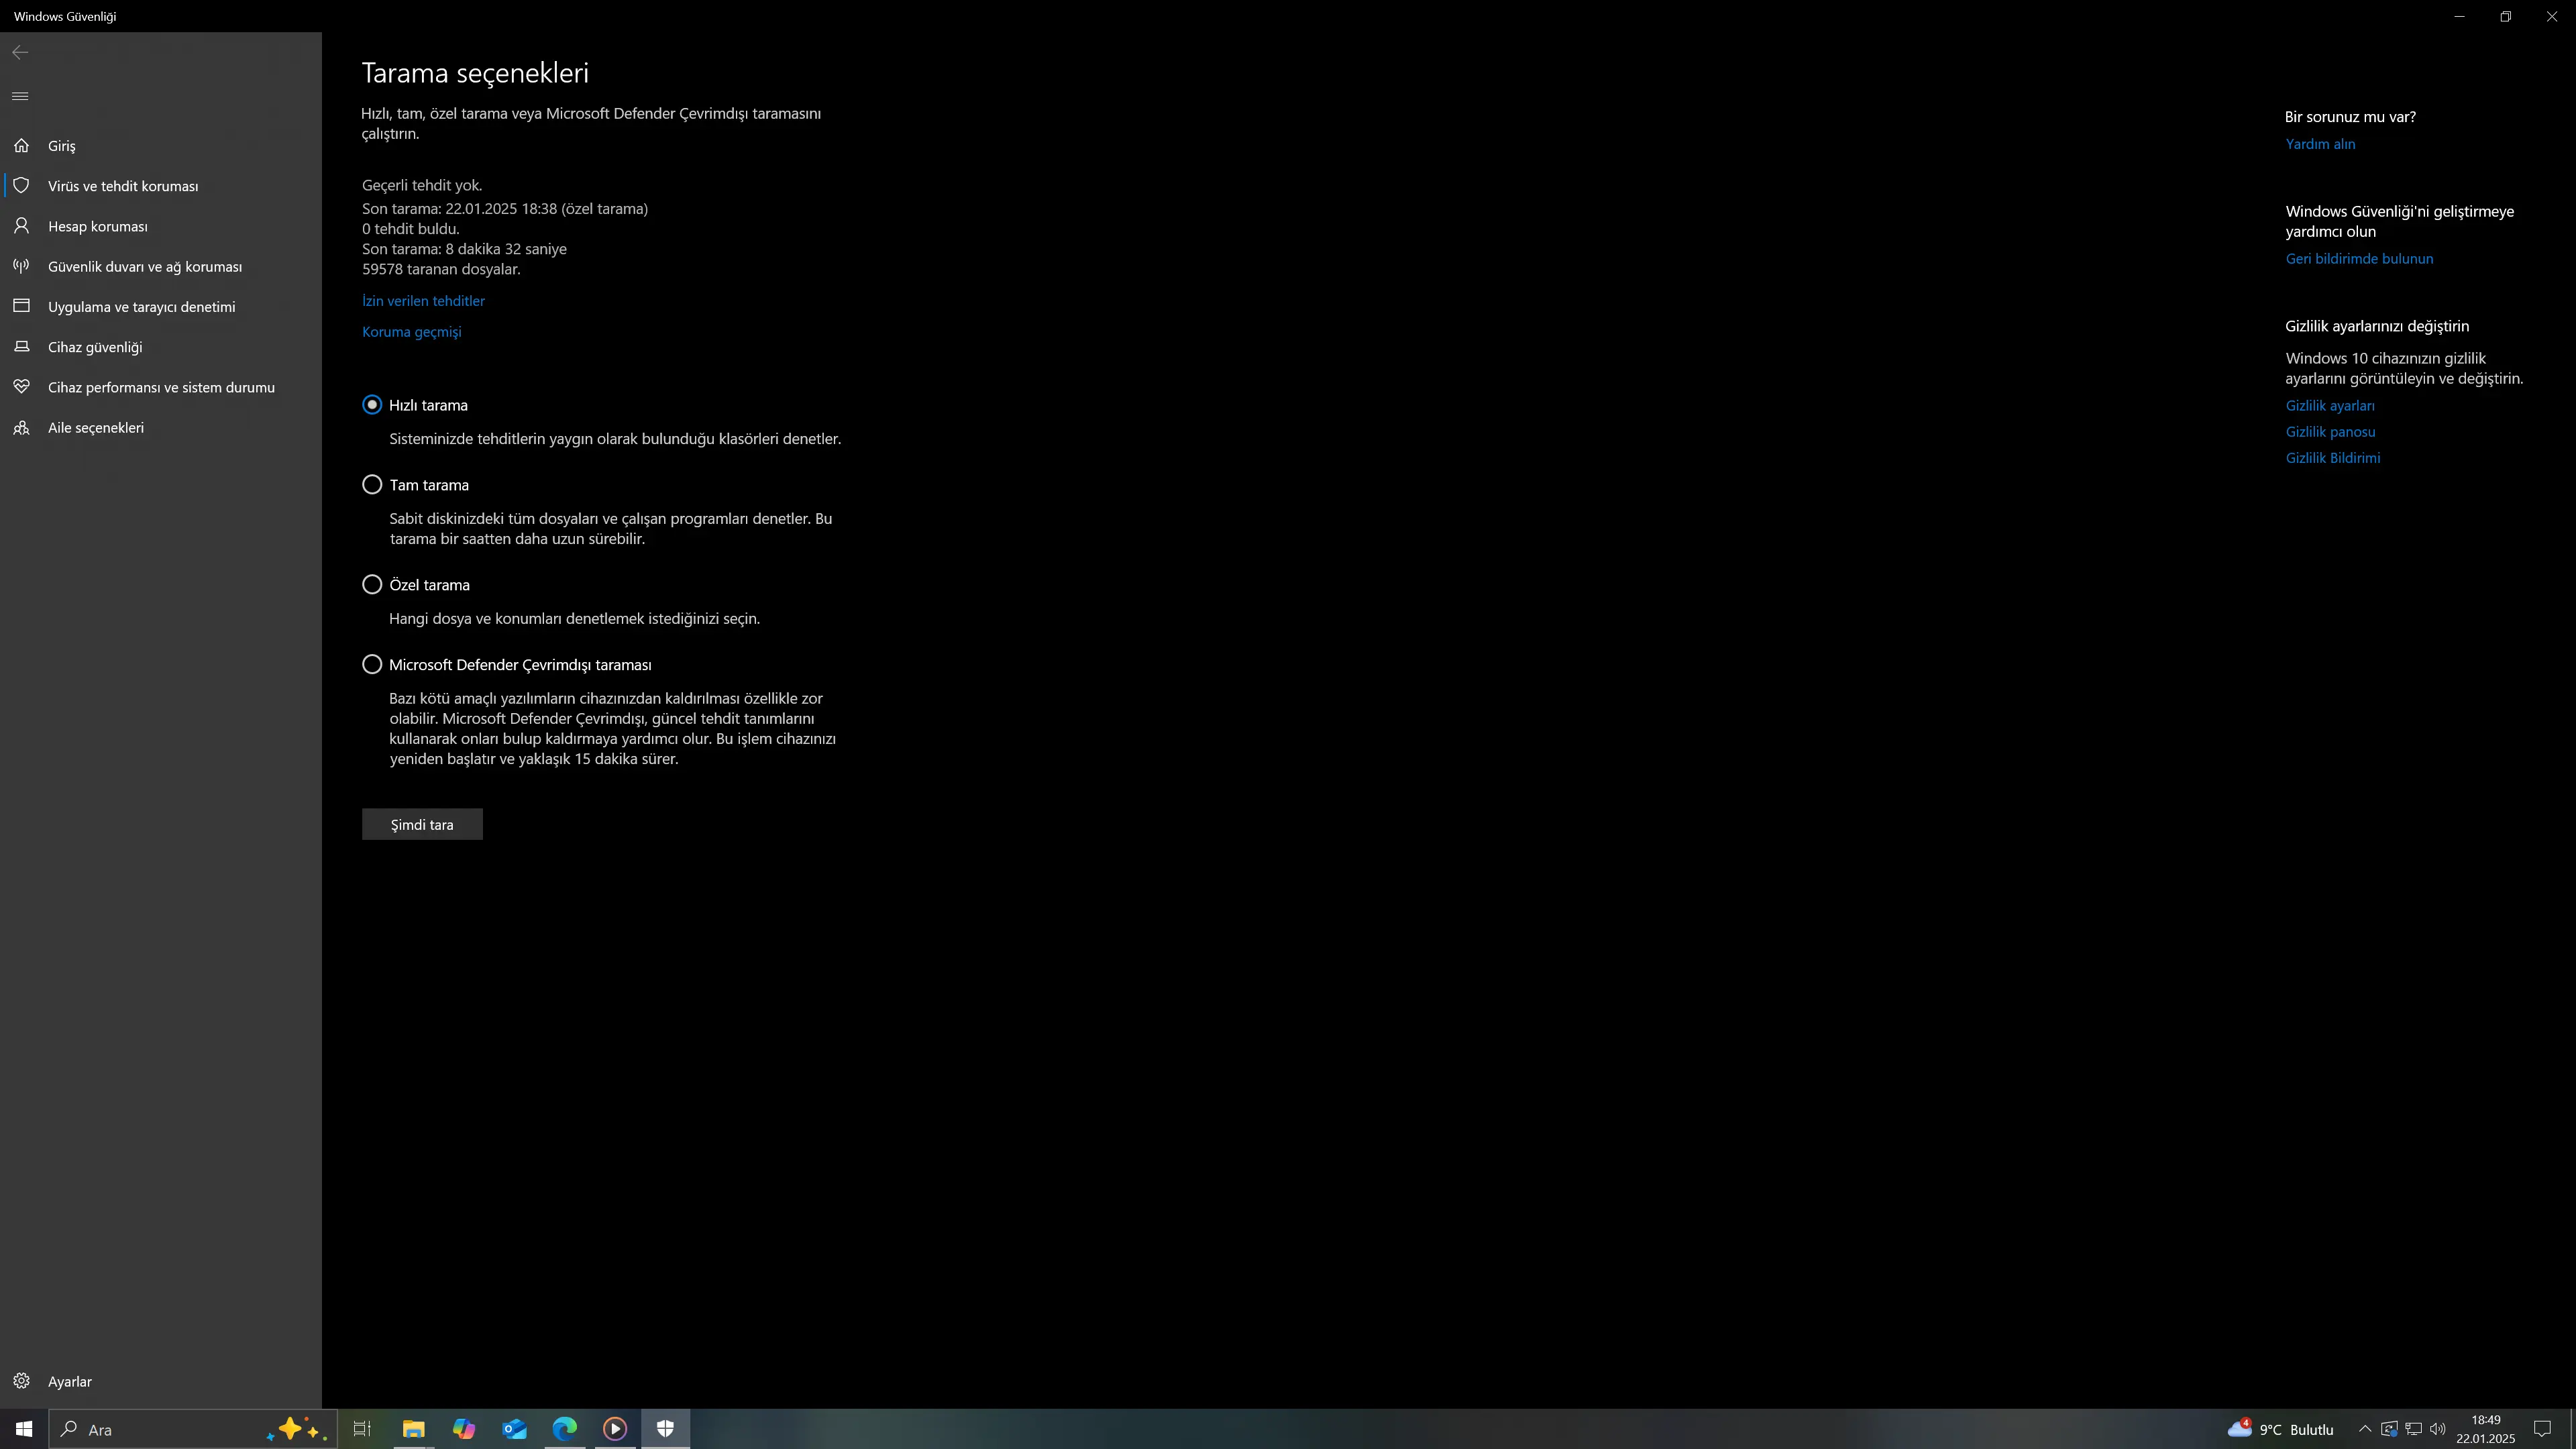Click the Yardım alın link
The width and height of the screenshot is (2576, 1449).
pyautogui.click(x=2320, y=144)
